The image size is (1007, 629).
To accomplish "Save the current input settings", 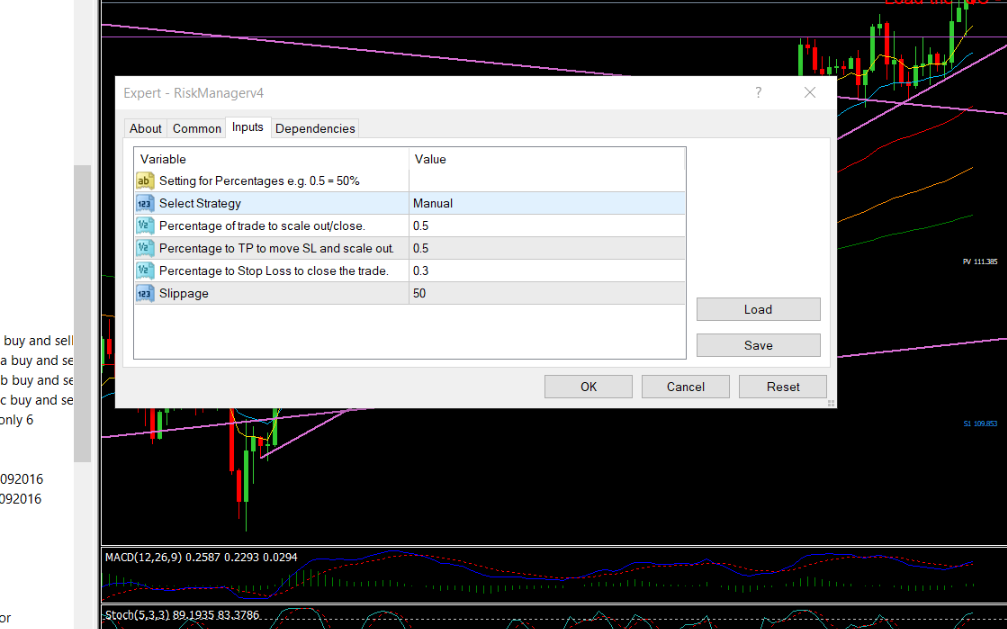I will pyautogui.click(x=758, y=345).
